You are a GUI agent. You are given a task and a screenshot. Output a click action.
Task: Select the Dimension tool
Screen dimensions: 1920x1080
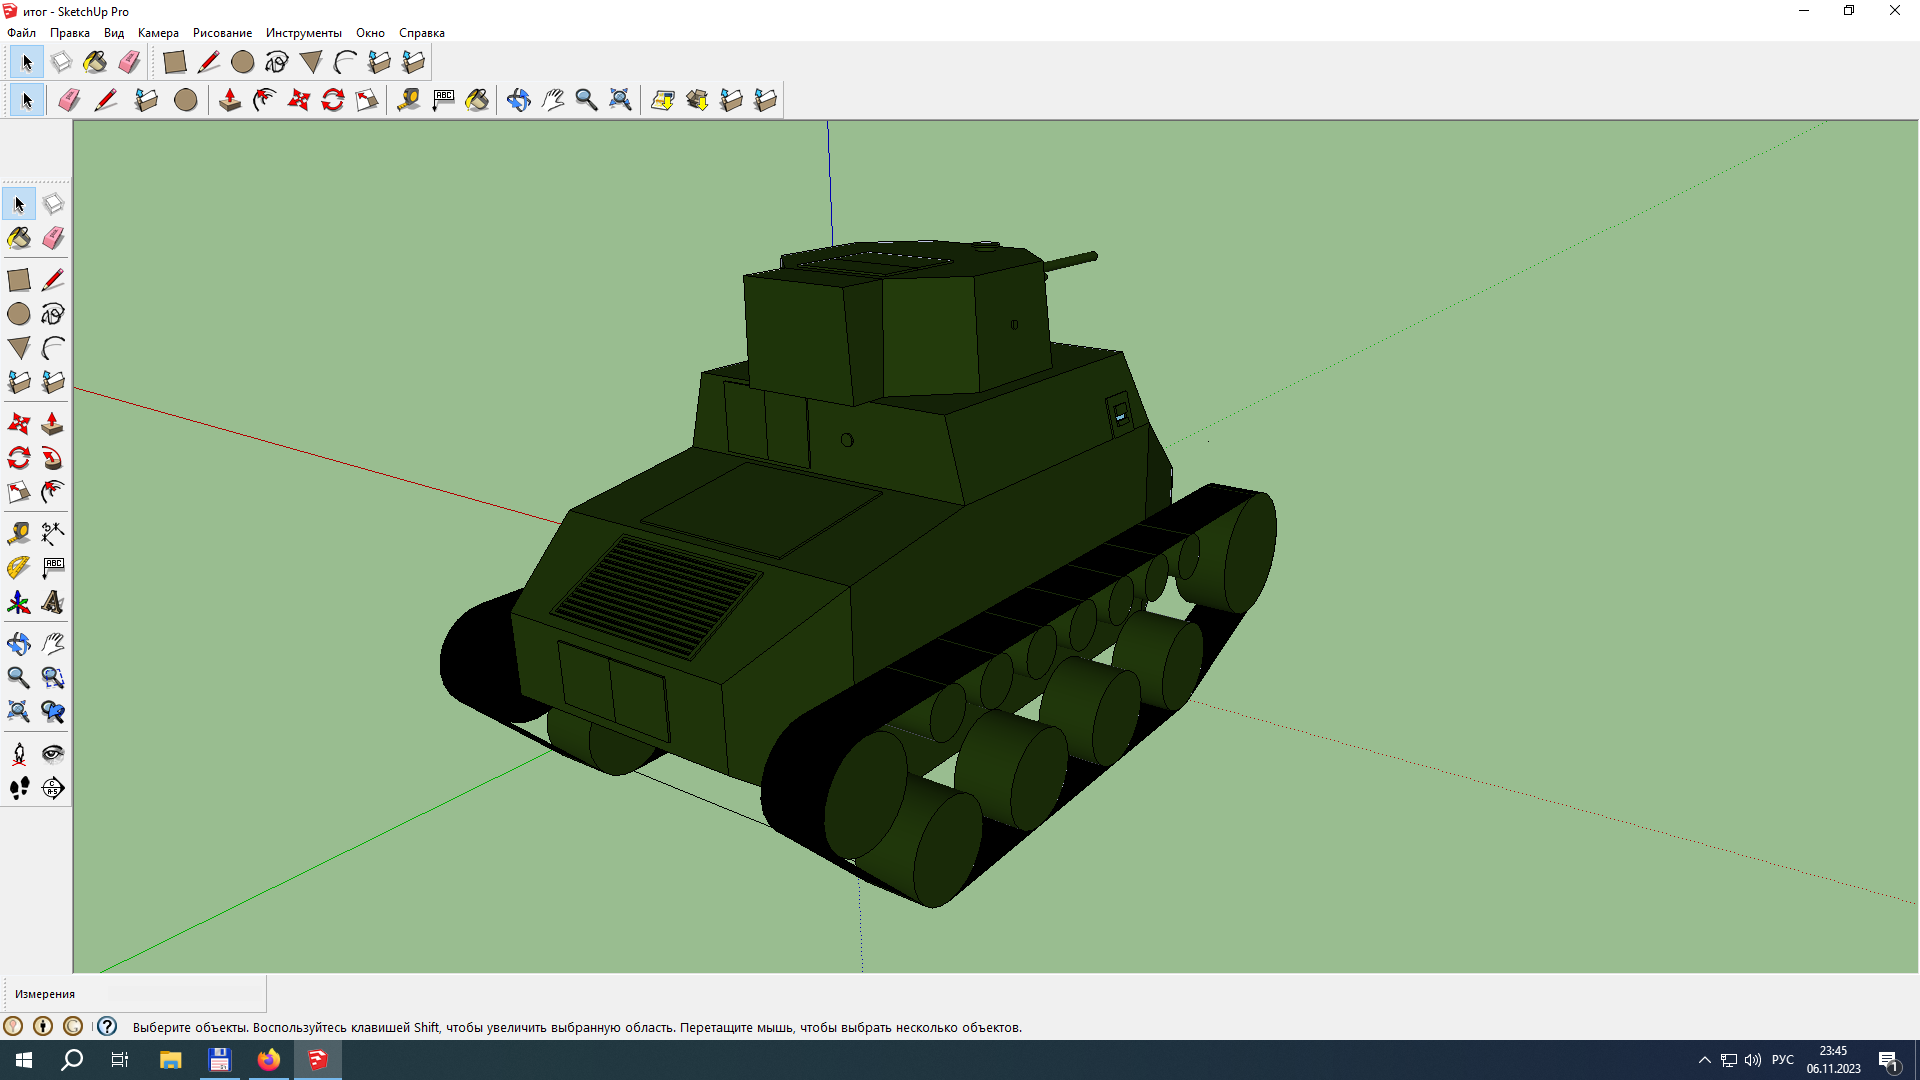53,533
